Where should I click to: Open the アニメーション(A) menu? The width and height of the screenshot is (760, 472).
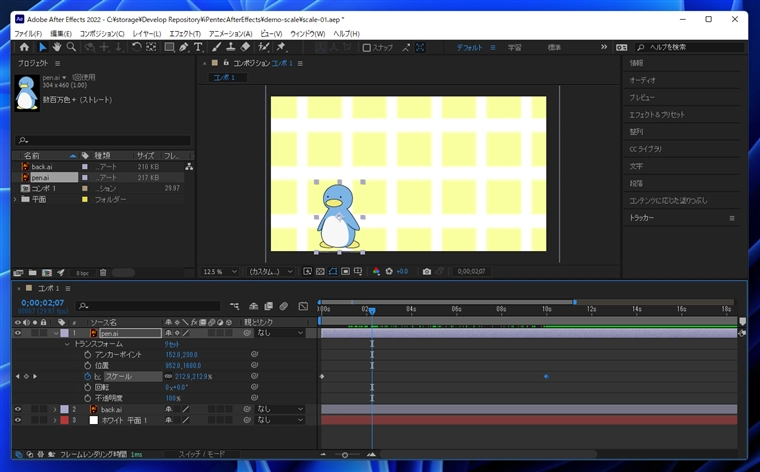230,34
